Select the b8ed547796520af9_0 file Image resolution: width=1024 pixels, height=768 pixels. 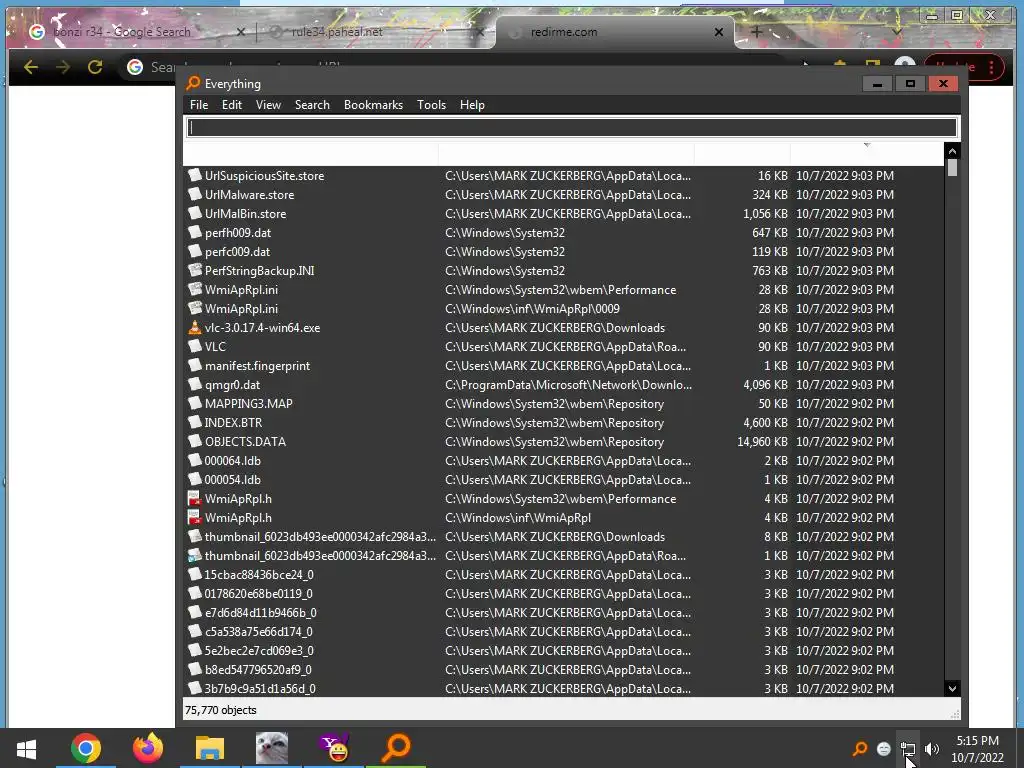tap(258, 669)
